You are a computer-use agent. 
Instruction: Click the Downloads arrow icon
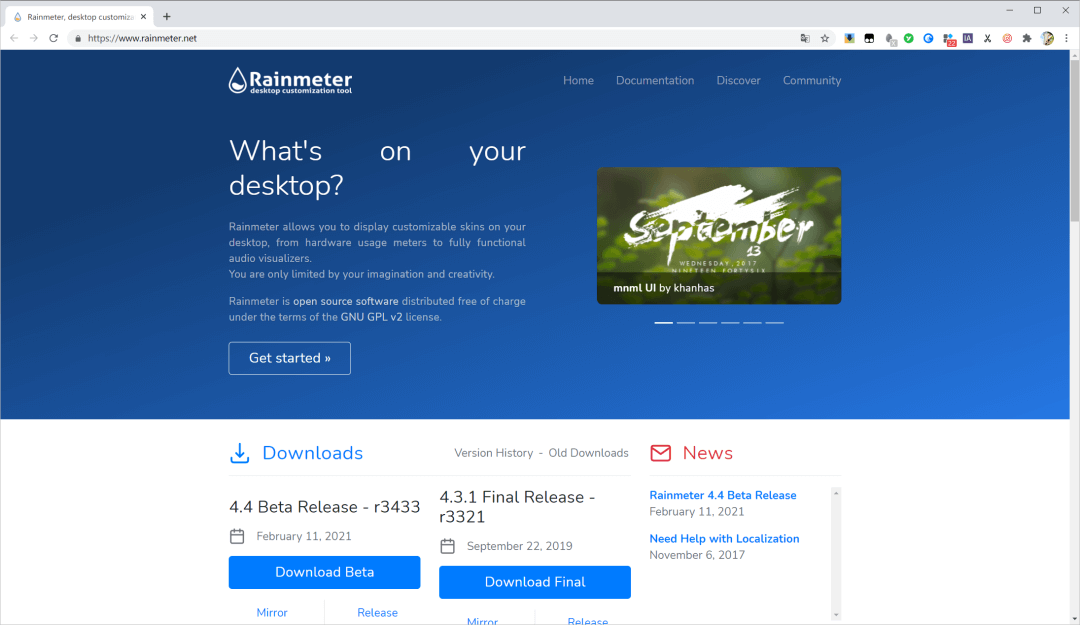240,453
